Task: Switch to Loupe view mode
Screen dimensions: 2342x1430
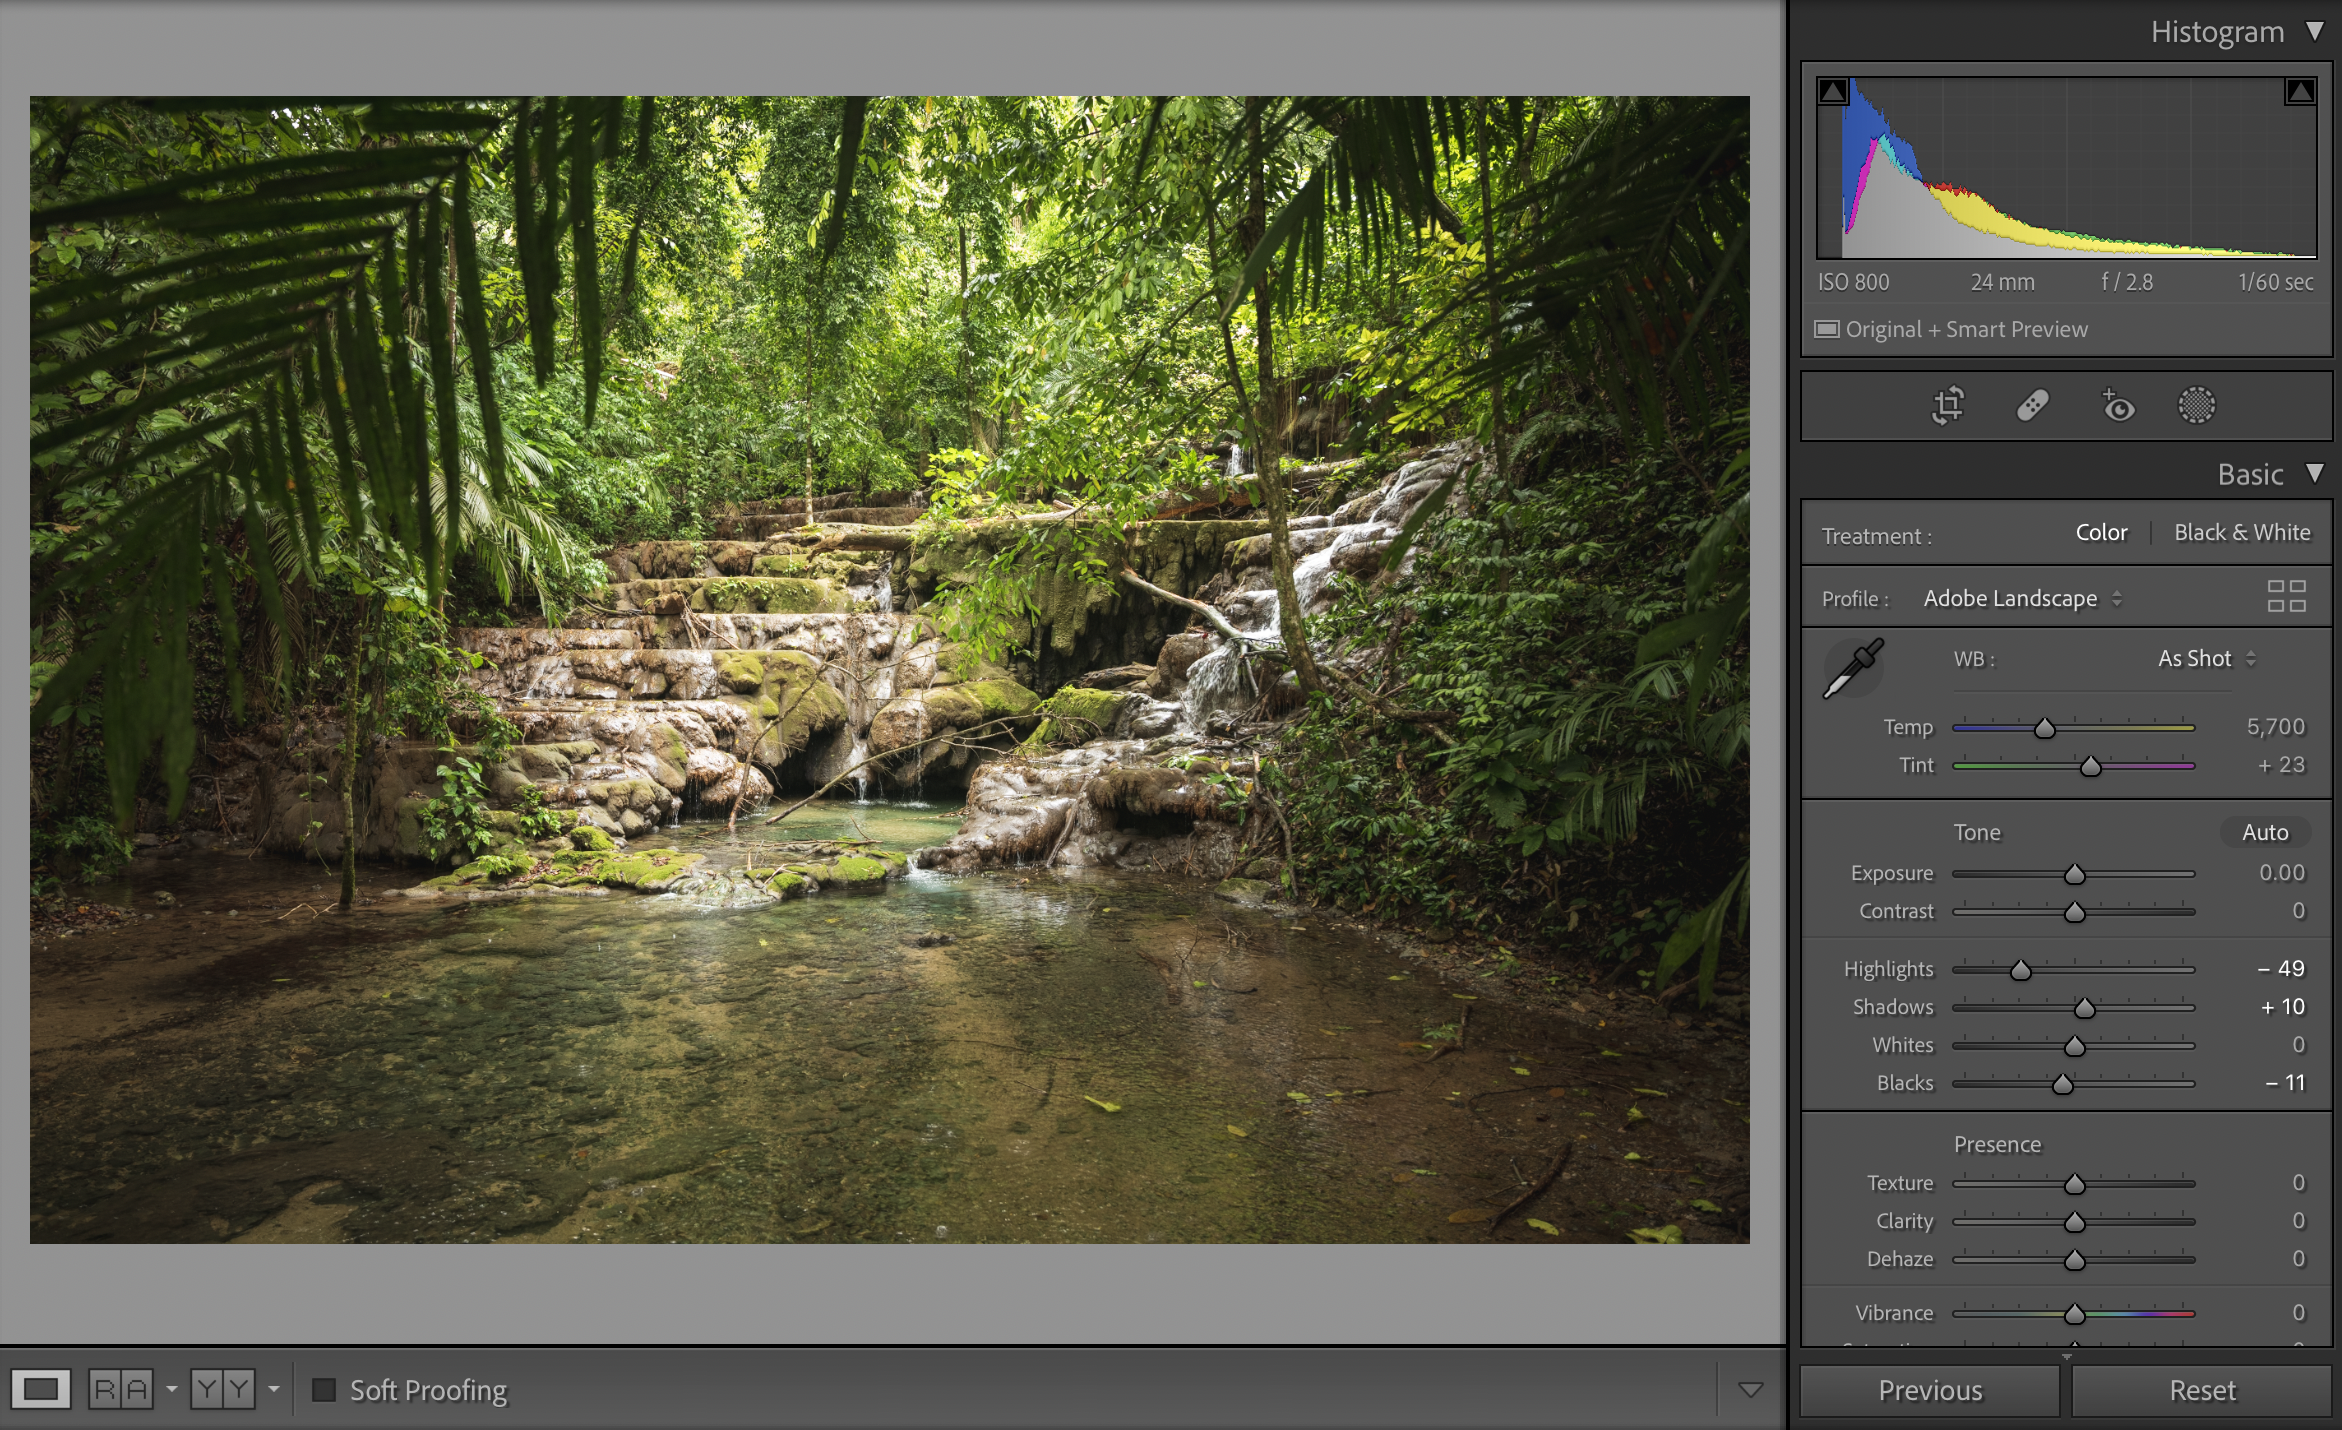Action: tap(41, 1389)
